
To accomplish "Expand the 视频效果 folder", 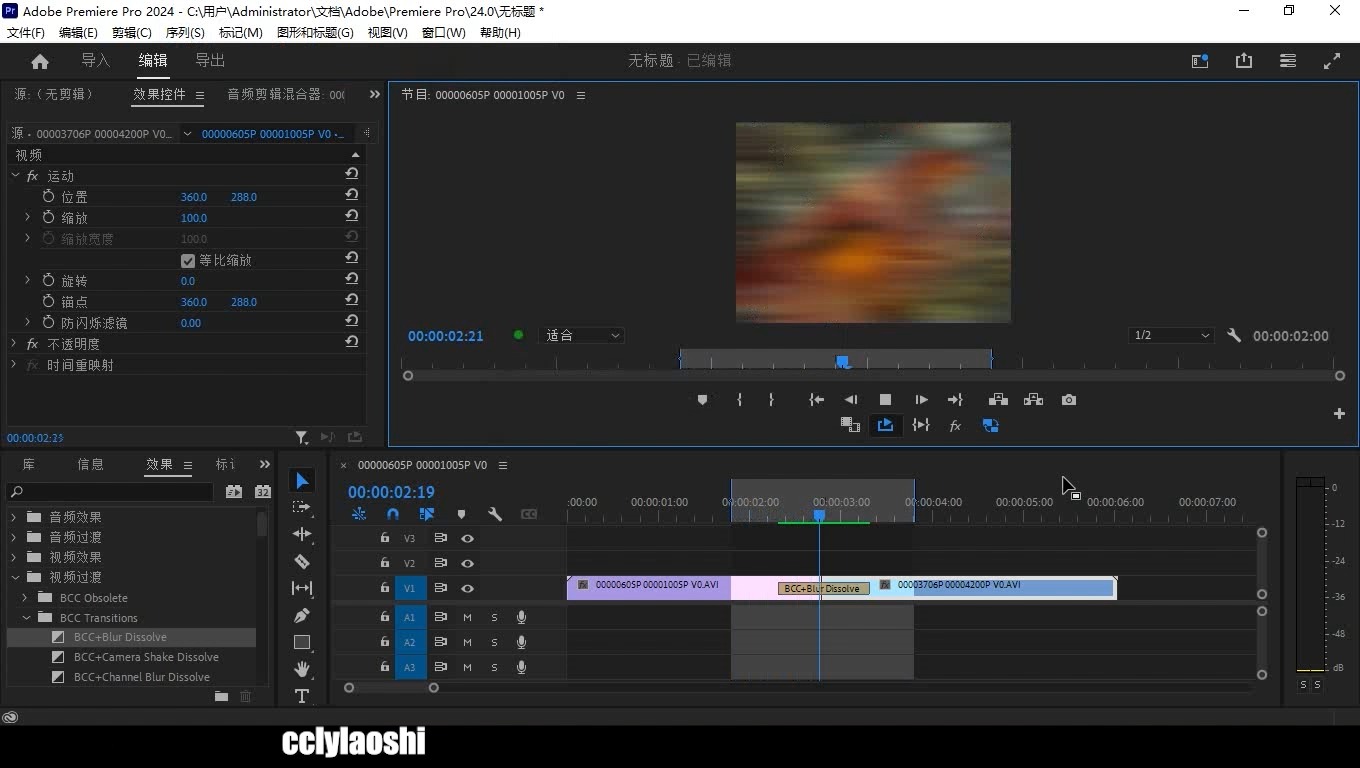I will click(15, 557).
